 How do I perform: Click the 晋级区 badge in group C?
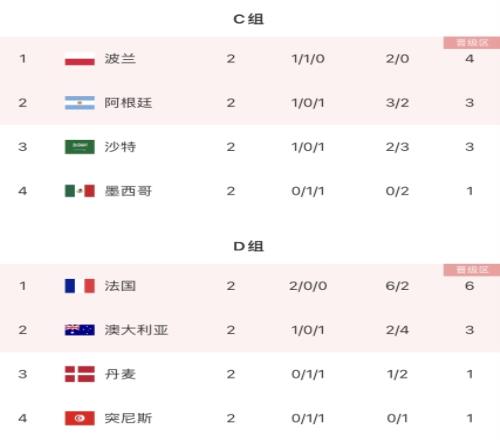point(472,43)
